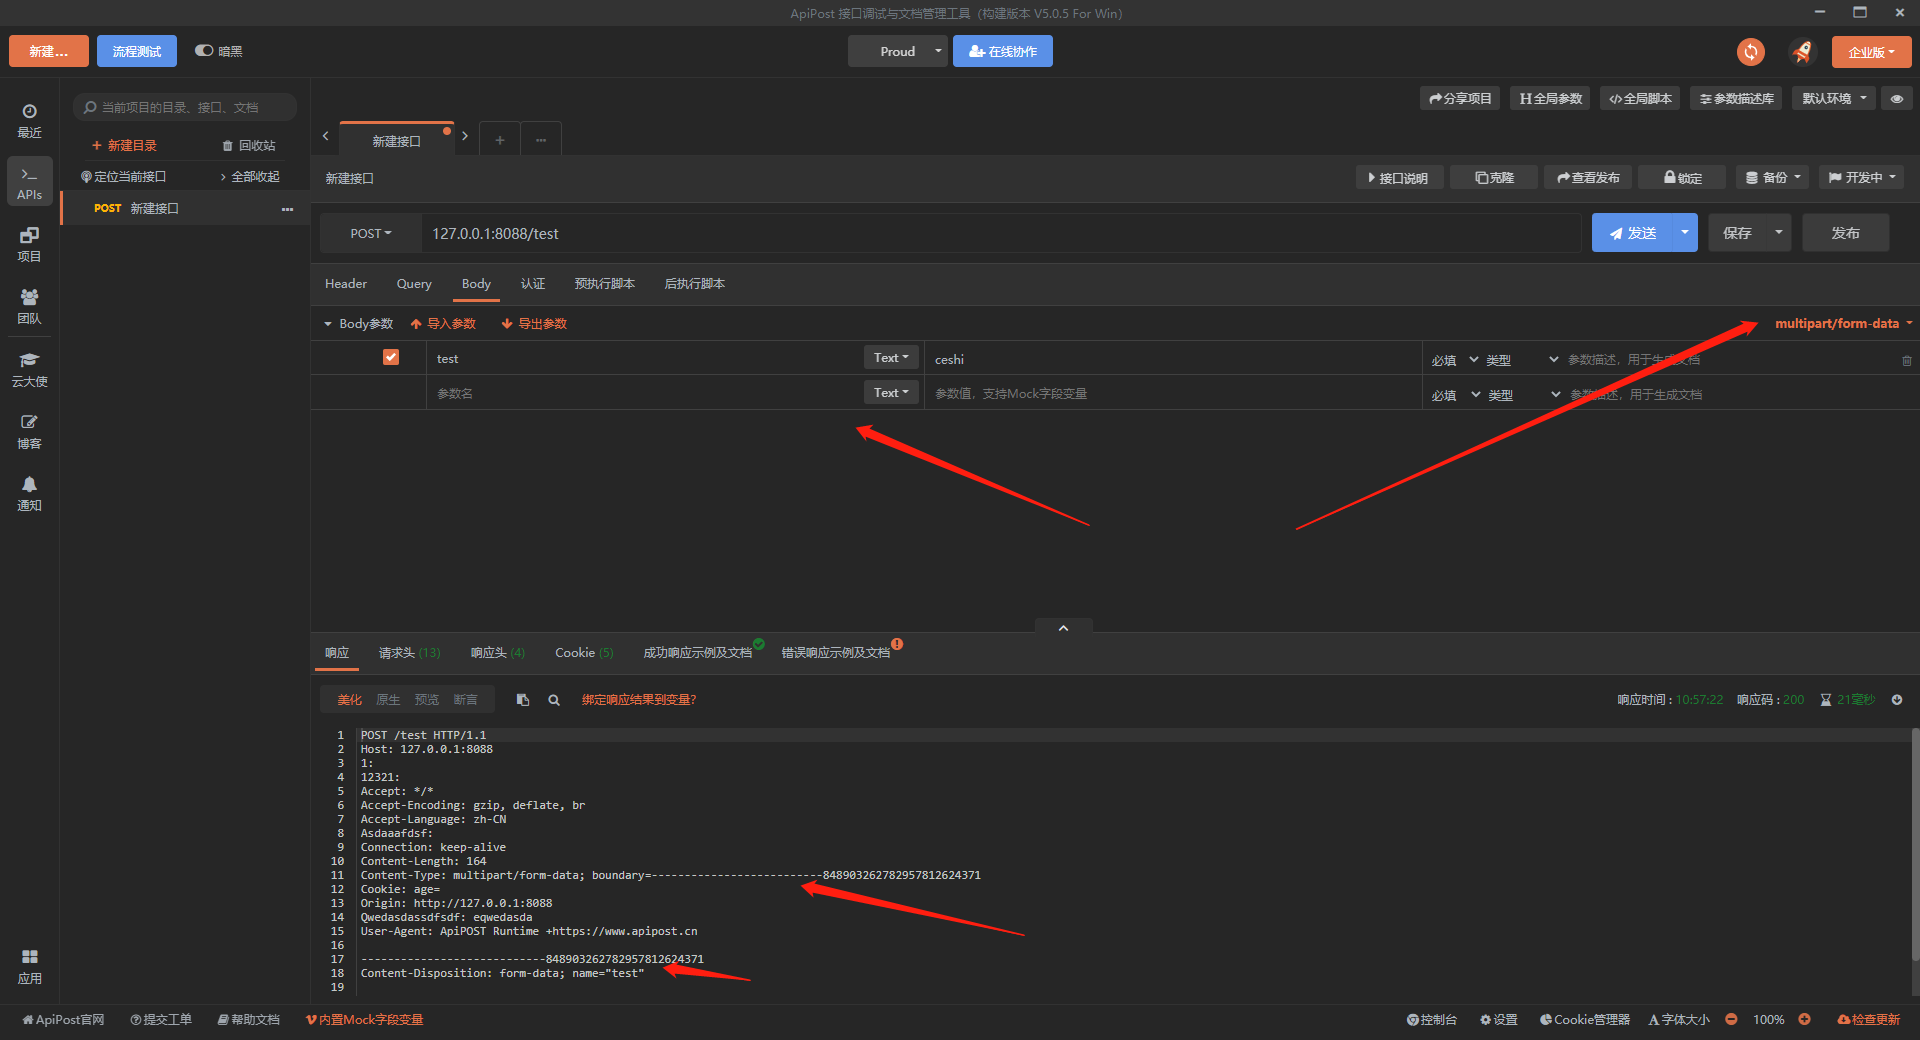Viewport: 1920px width, 1040px height.
Task: Switch to the 预执行脚本 tab
Action: [605, 284]
